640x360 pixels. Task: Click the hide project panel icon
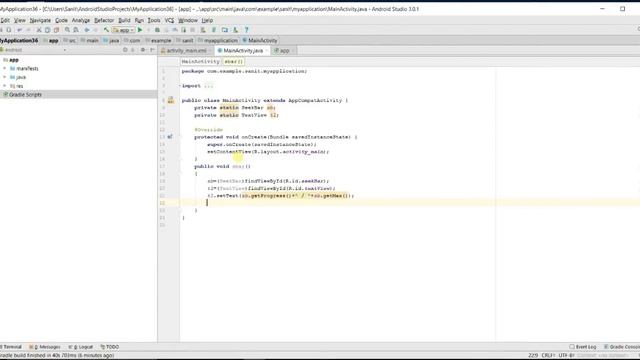coord(152,50)
